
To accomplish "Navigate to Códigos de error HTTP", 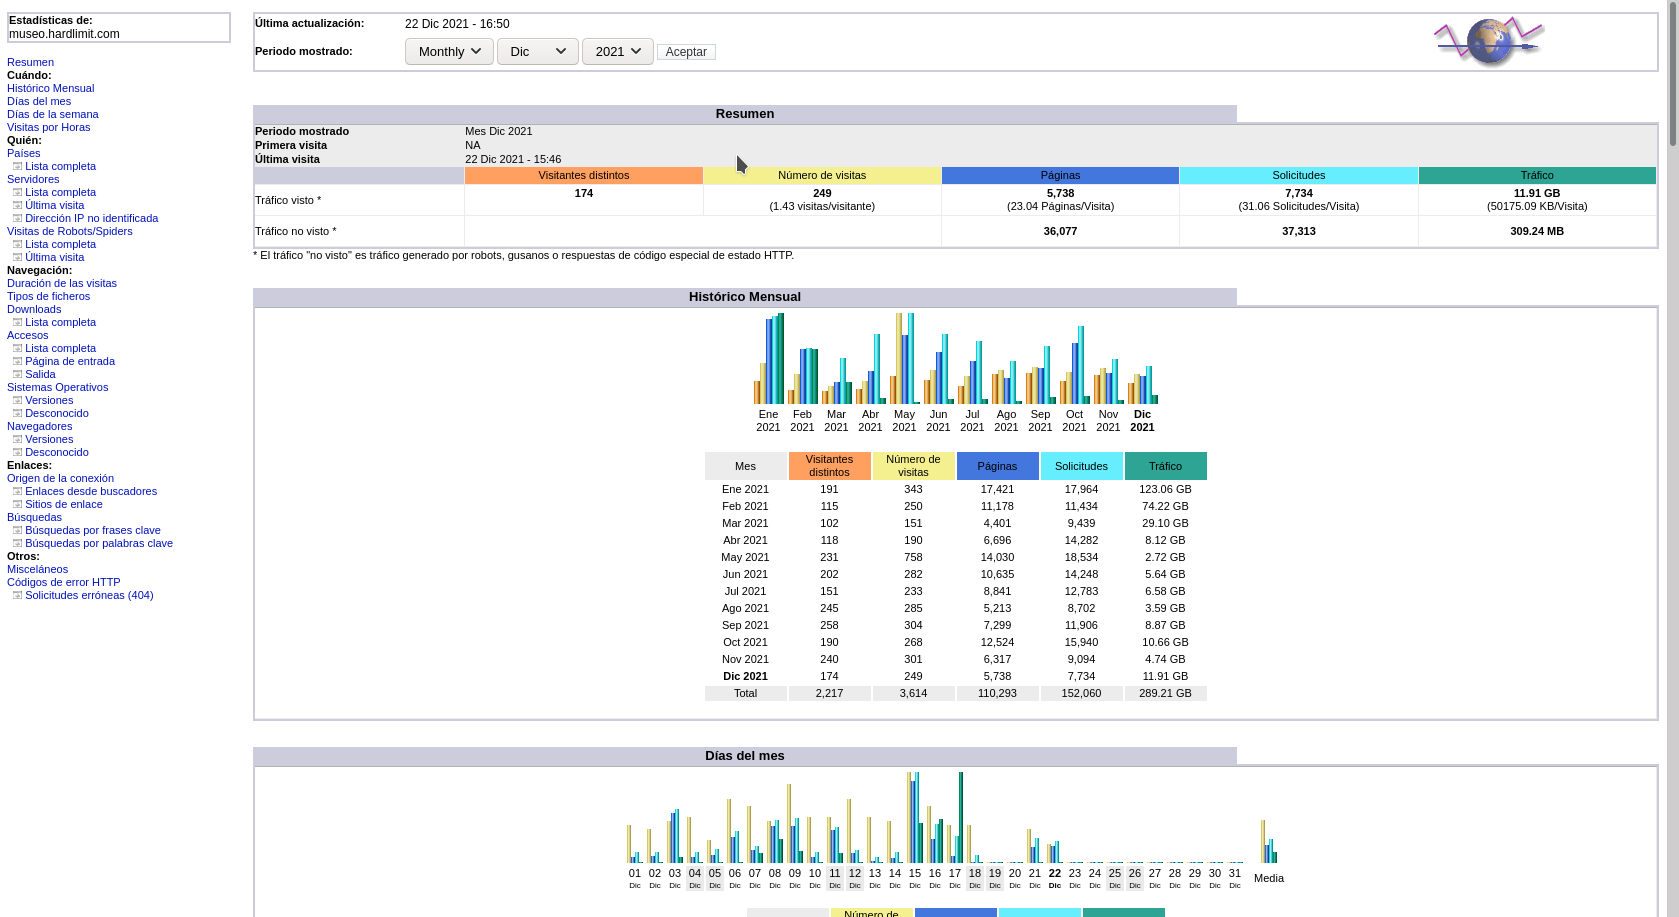I will click(x=63, y=582).
